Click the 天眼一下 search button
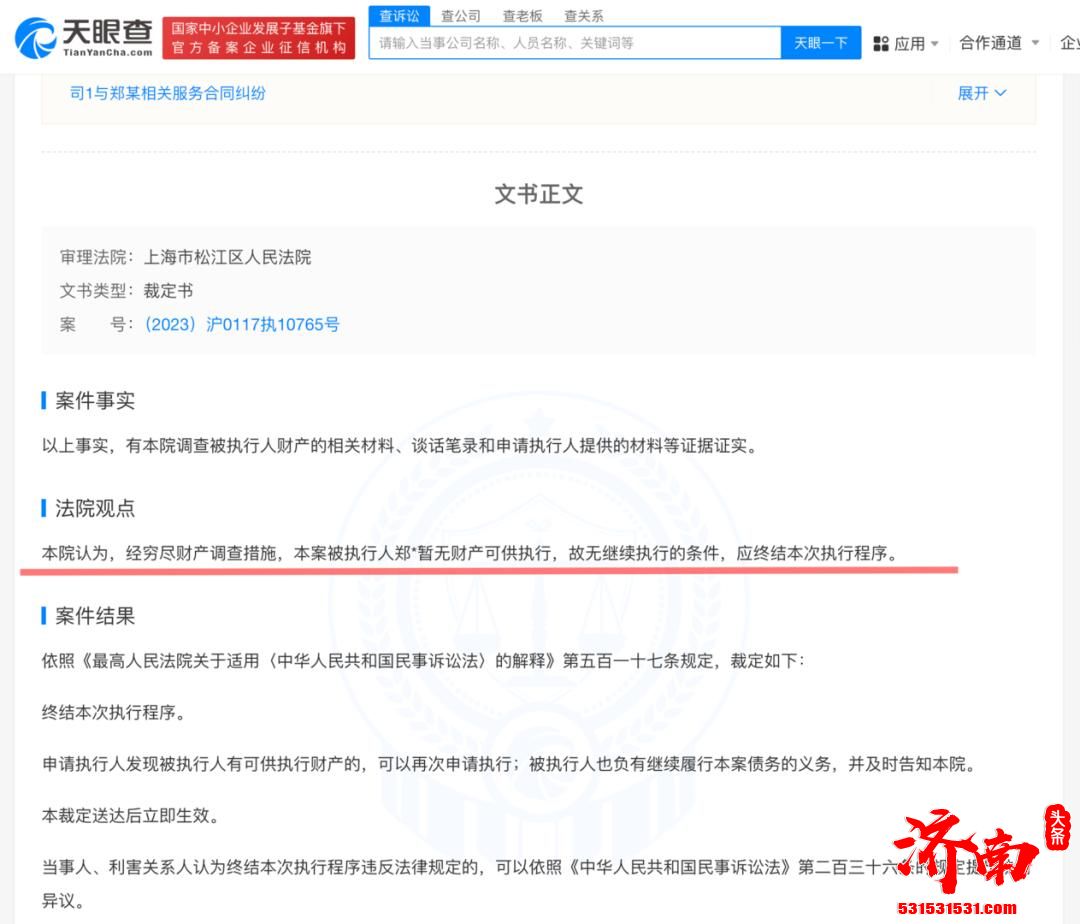The image size is (1080, 924). (820, 43)
